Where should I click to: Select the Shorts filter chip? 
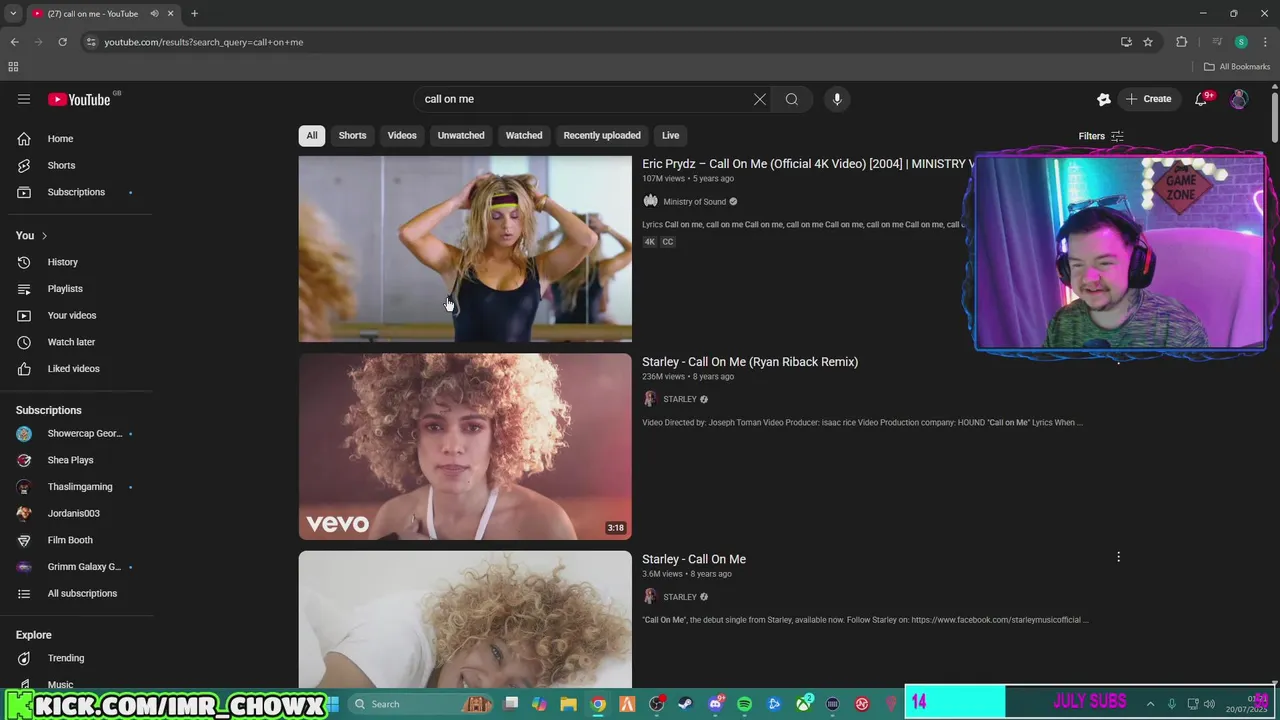point(352,135)
